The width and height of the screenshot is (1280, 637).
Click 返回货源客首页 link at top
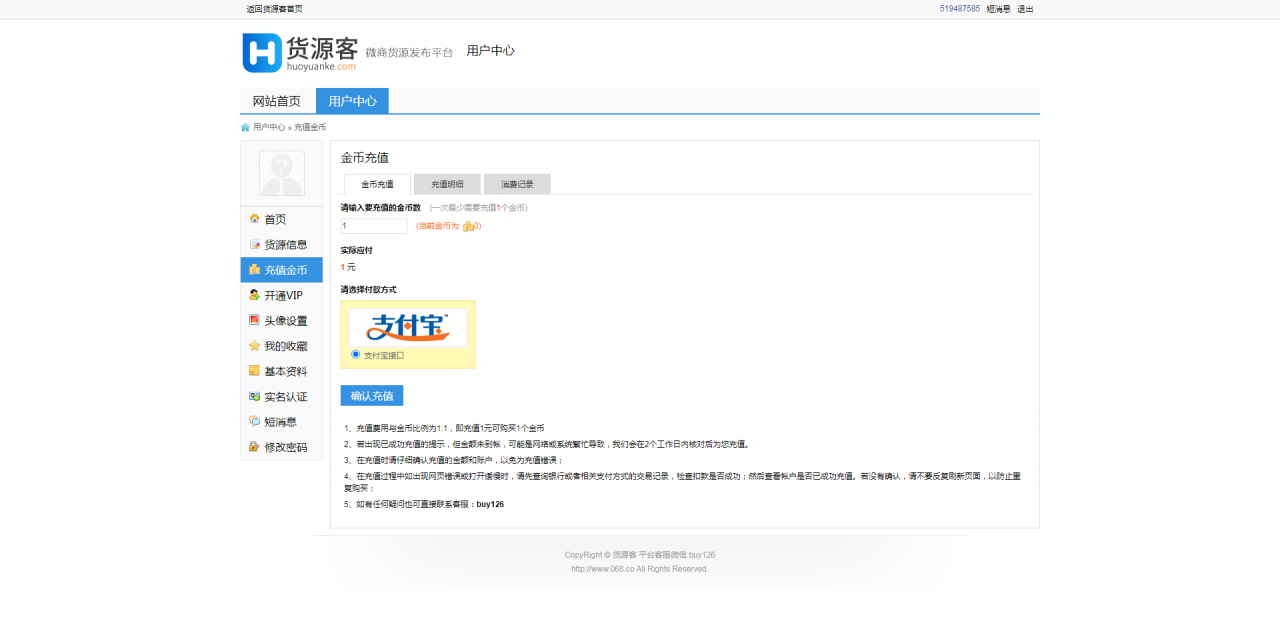272,8
